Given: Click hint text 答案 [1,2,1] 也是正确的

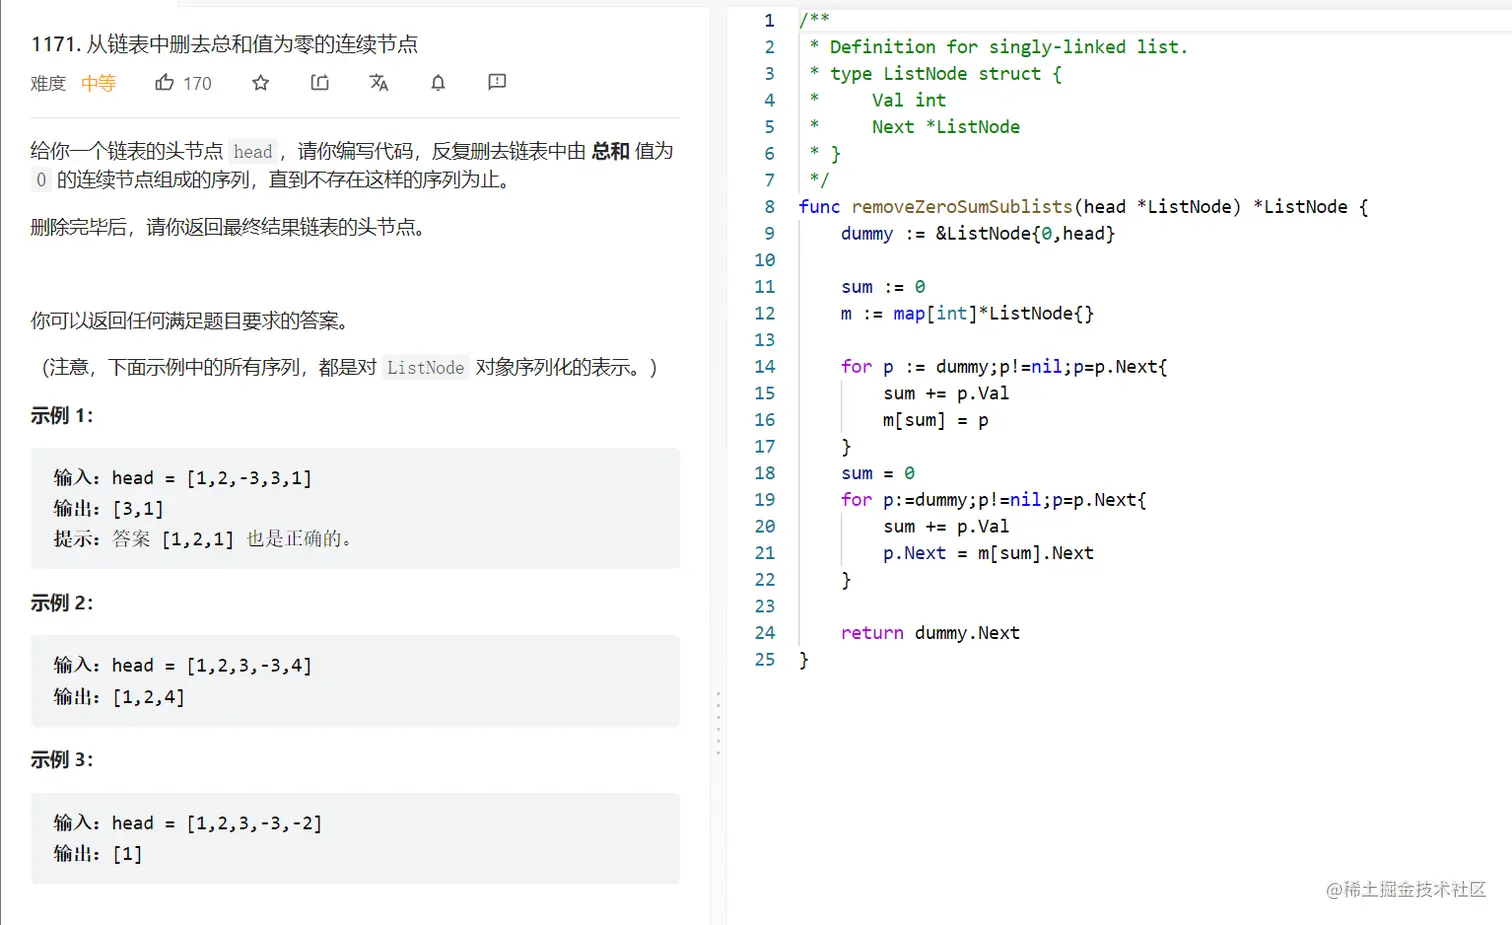Looking at the screenshot, I should 233,539.
